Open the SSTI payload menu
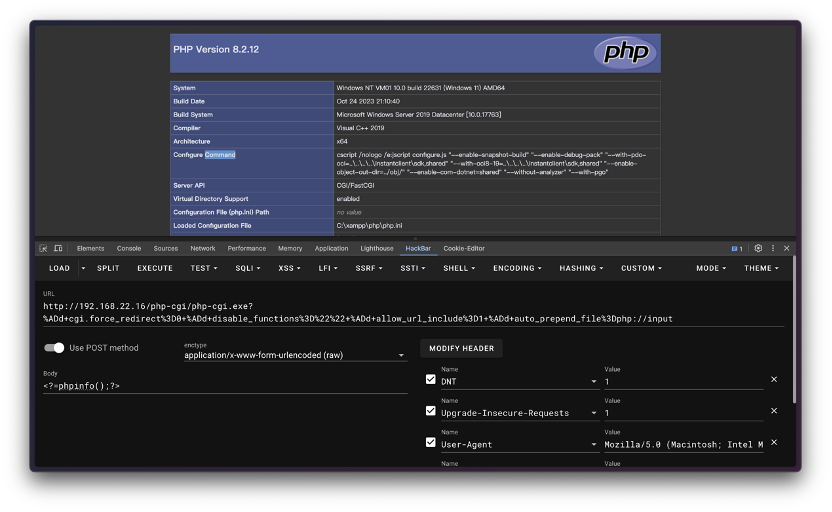This screenshot has width=832, height=512. [413, 268]
